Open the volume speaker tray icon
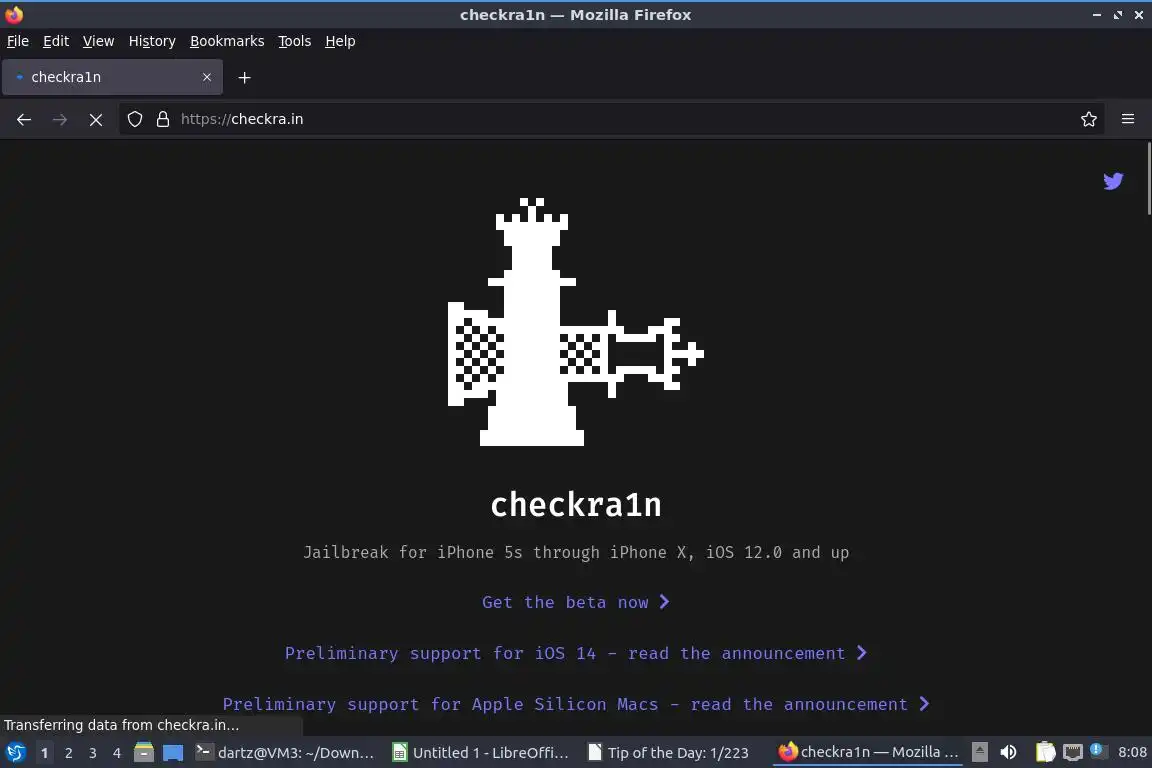This screenshot has width=1152, height=768. [x=1009, y=753]
